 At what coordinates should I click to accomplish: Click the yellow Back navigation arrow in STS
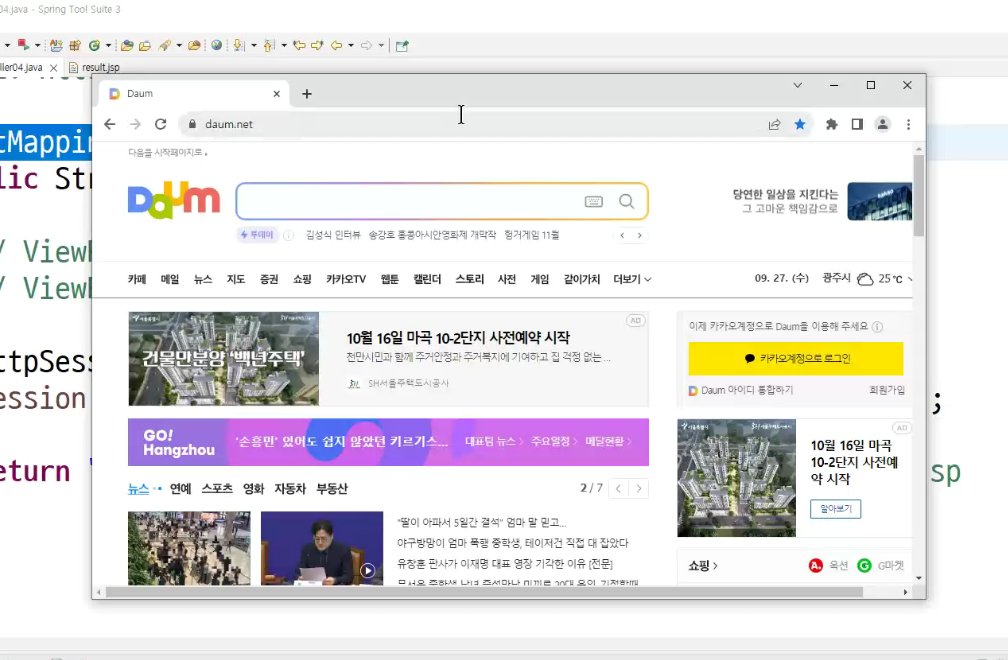click(336, 46)
